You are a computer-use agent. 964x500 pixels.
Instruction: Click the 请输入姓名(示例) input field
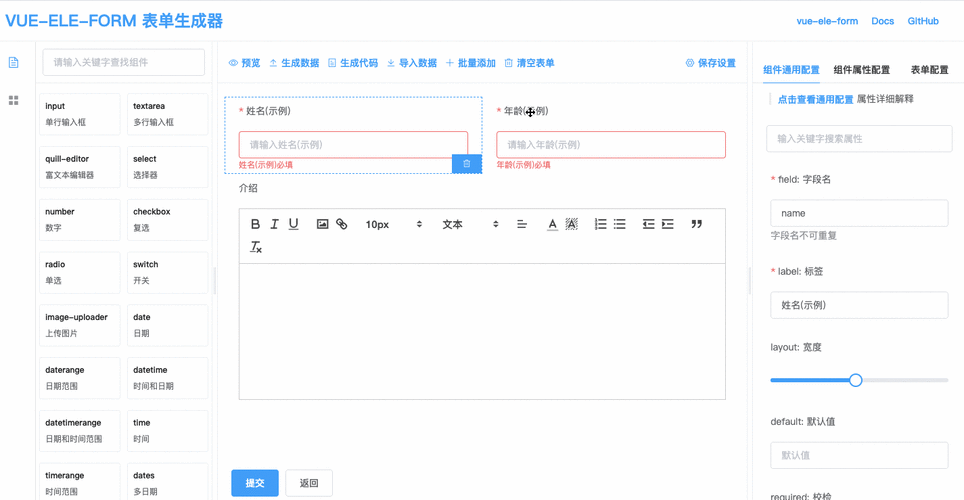coord(353,145)
